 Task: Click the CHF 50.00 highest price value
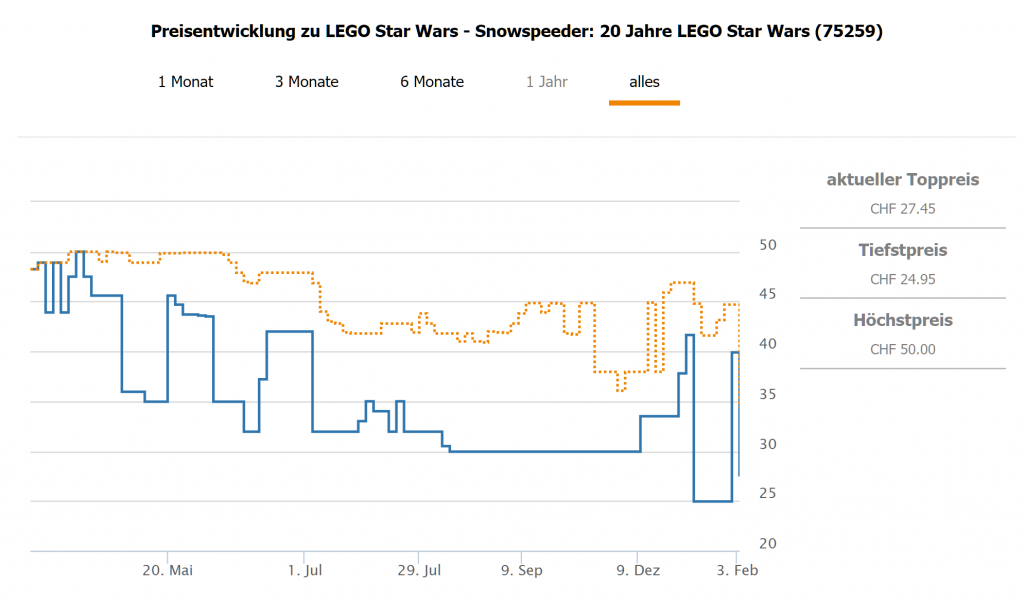902,349
